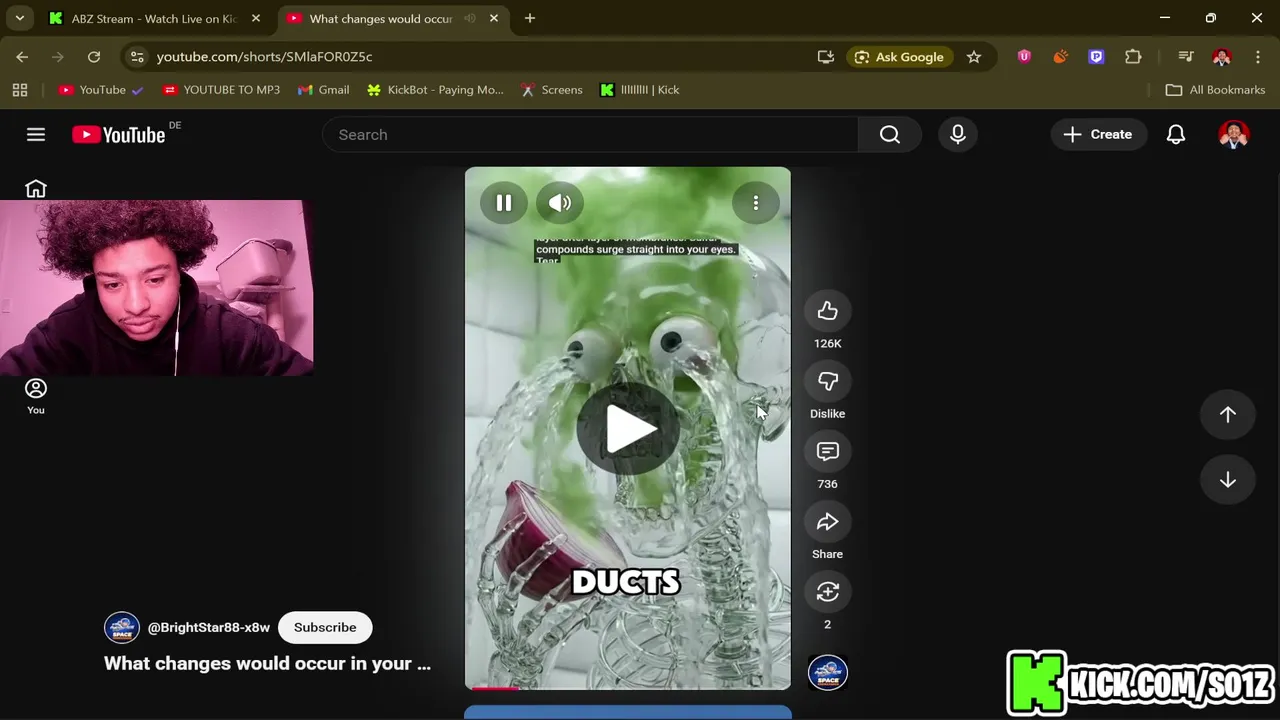The image size is (1280, 720).
Task: Go to the next Short with down arrow
Action: 1227,480
